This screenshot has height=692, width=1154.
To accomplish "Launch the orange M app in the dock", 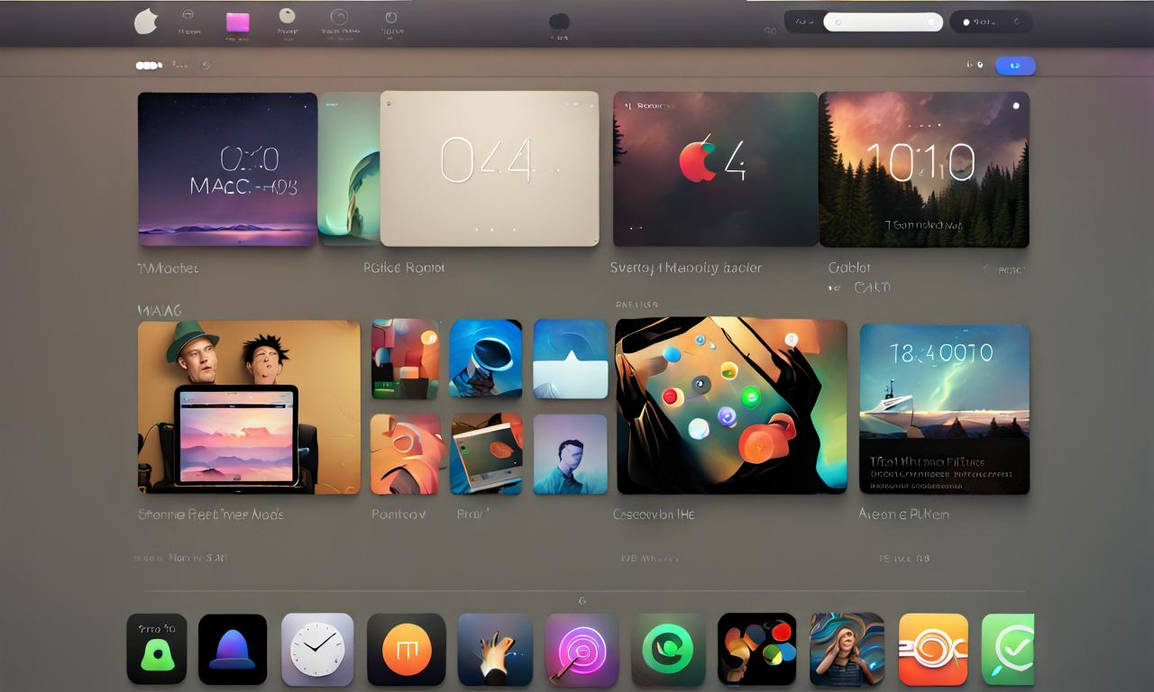I will tap(406, 648).
